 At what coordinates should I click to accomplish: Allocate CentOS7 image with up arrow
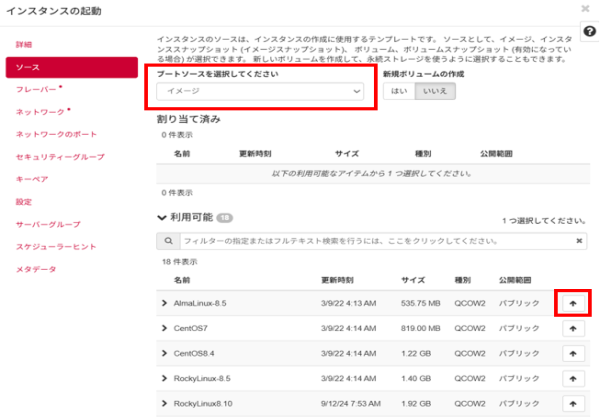[573, 328]
